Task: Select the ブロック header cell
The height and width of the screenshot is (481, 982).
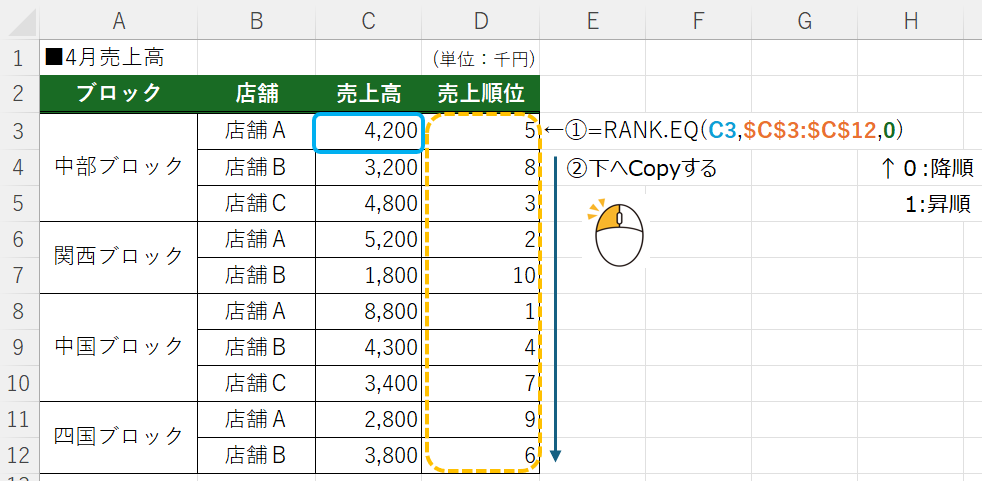Action: click(x=119, y=94)
